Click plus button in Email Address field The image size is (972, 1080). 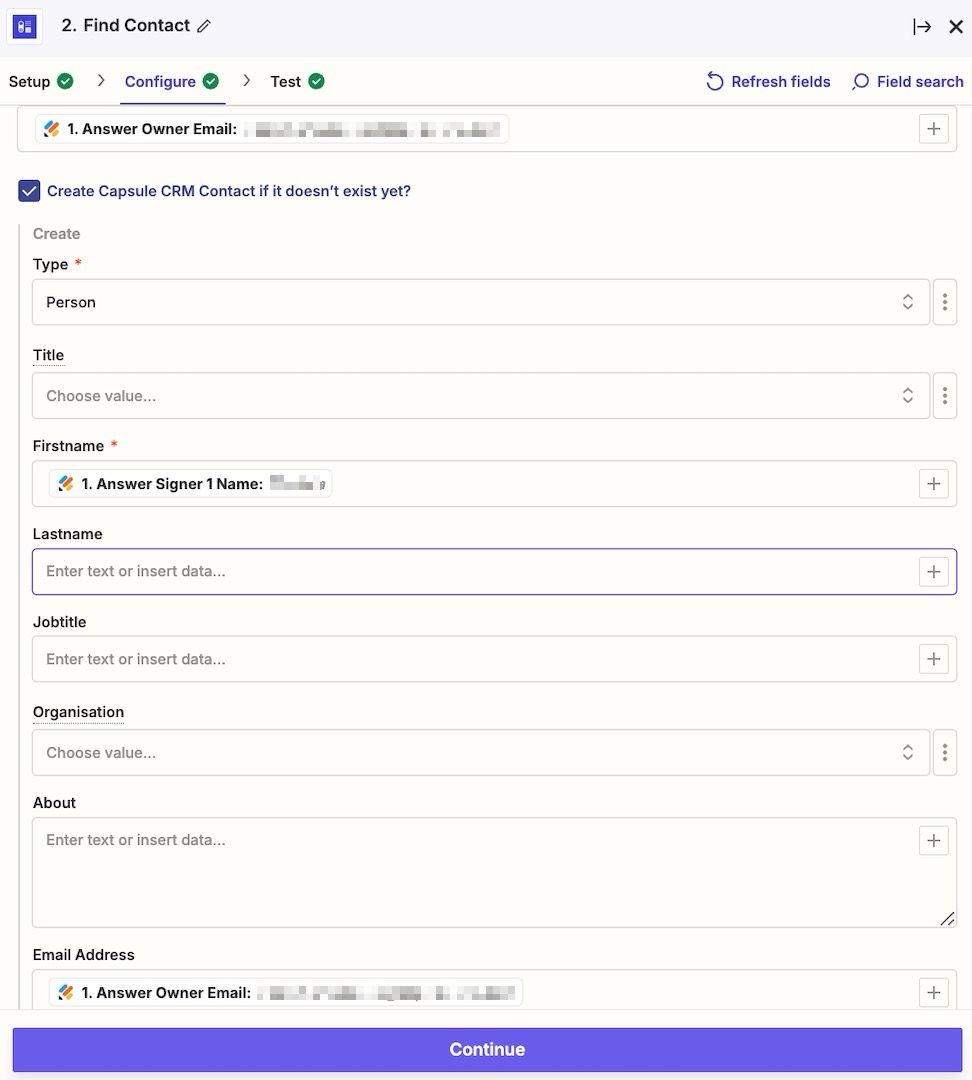tap(933, 993)
